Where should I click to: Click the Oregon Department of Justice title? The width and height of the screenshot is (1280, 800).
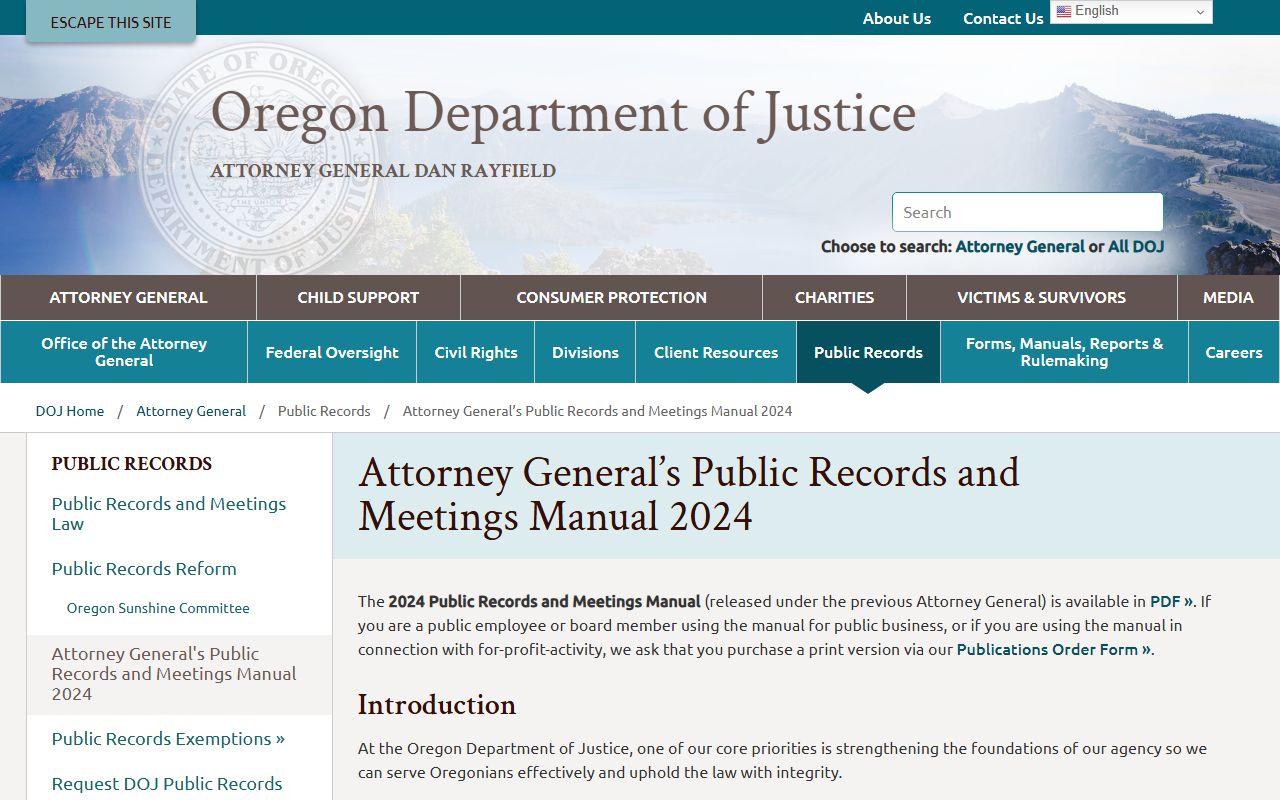tap(563, 113)
